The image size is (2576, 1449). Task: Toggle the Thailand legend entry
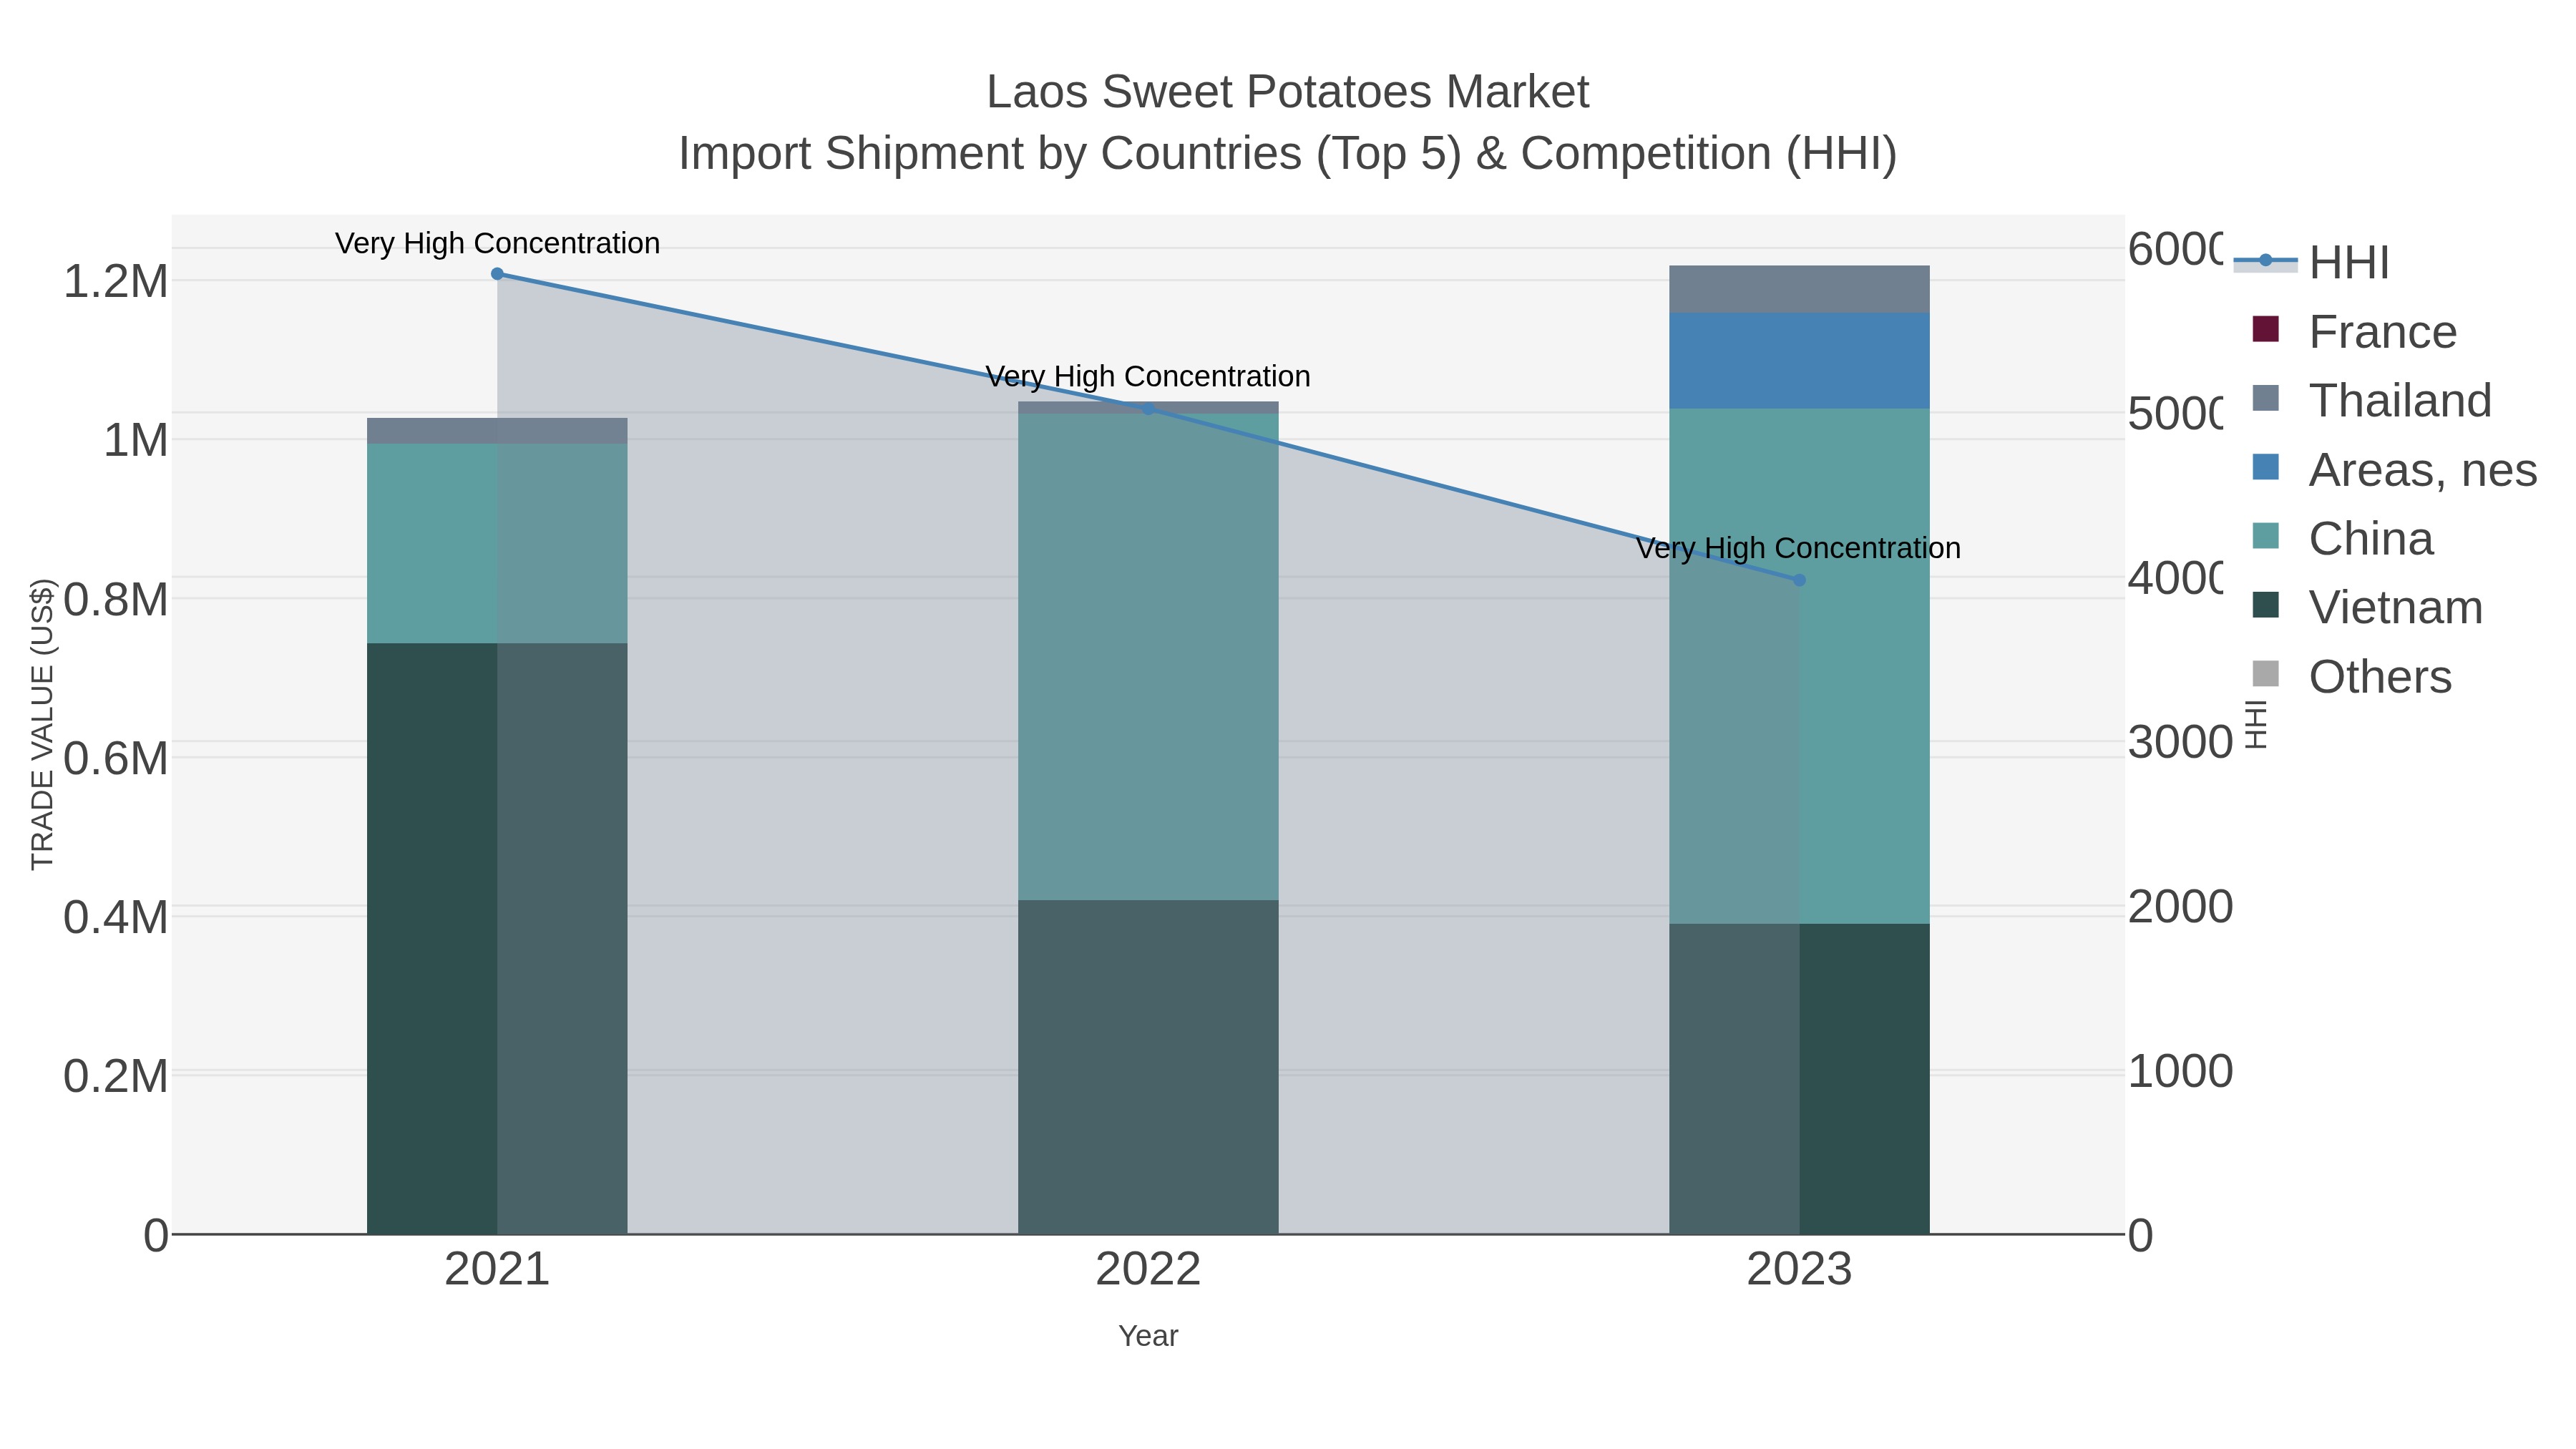tap(2371, 400)
